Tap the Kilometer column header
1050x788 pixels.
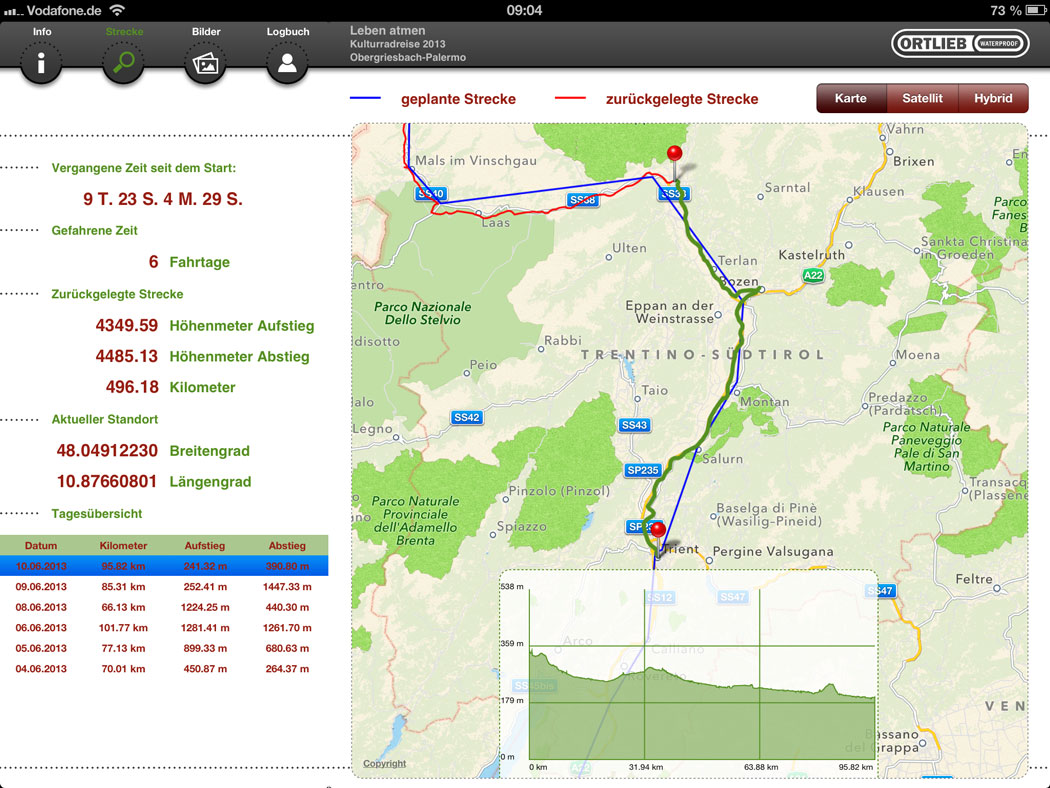(123, 546)
